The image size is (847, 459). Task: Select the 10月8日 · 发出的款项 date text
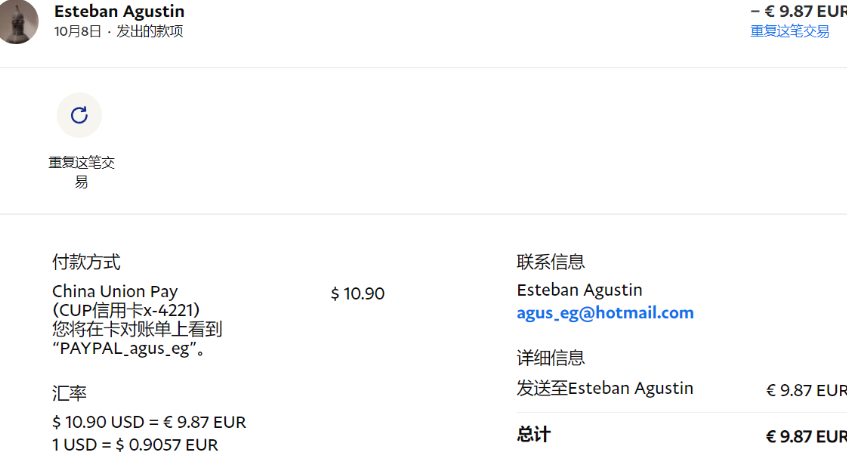(x=118, y=31)
